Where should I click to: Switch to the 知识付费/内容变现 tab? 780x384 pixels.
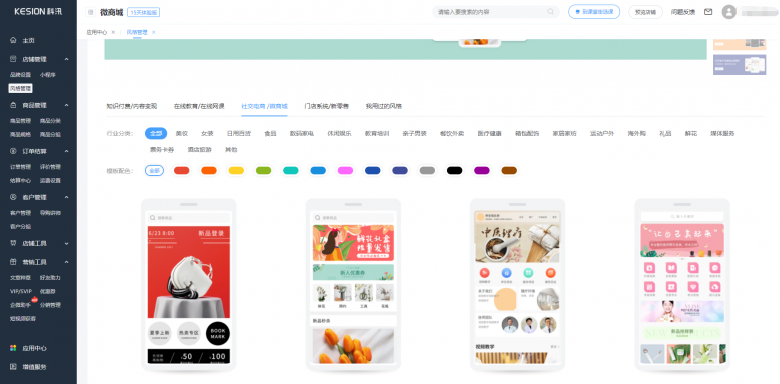[x=132, y=106]
